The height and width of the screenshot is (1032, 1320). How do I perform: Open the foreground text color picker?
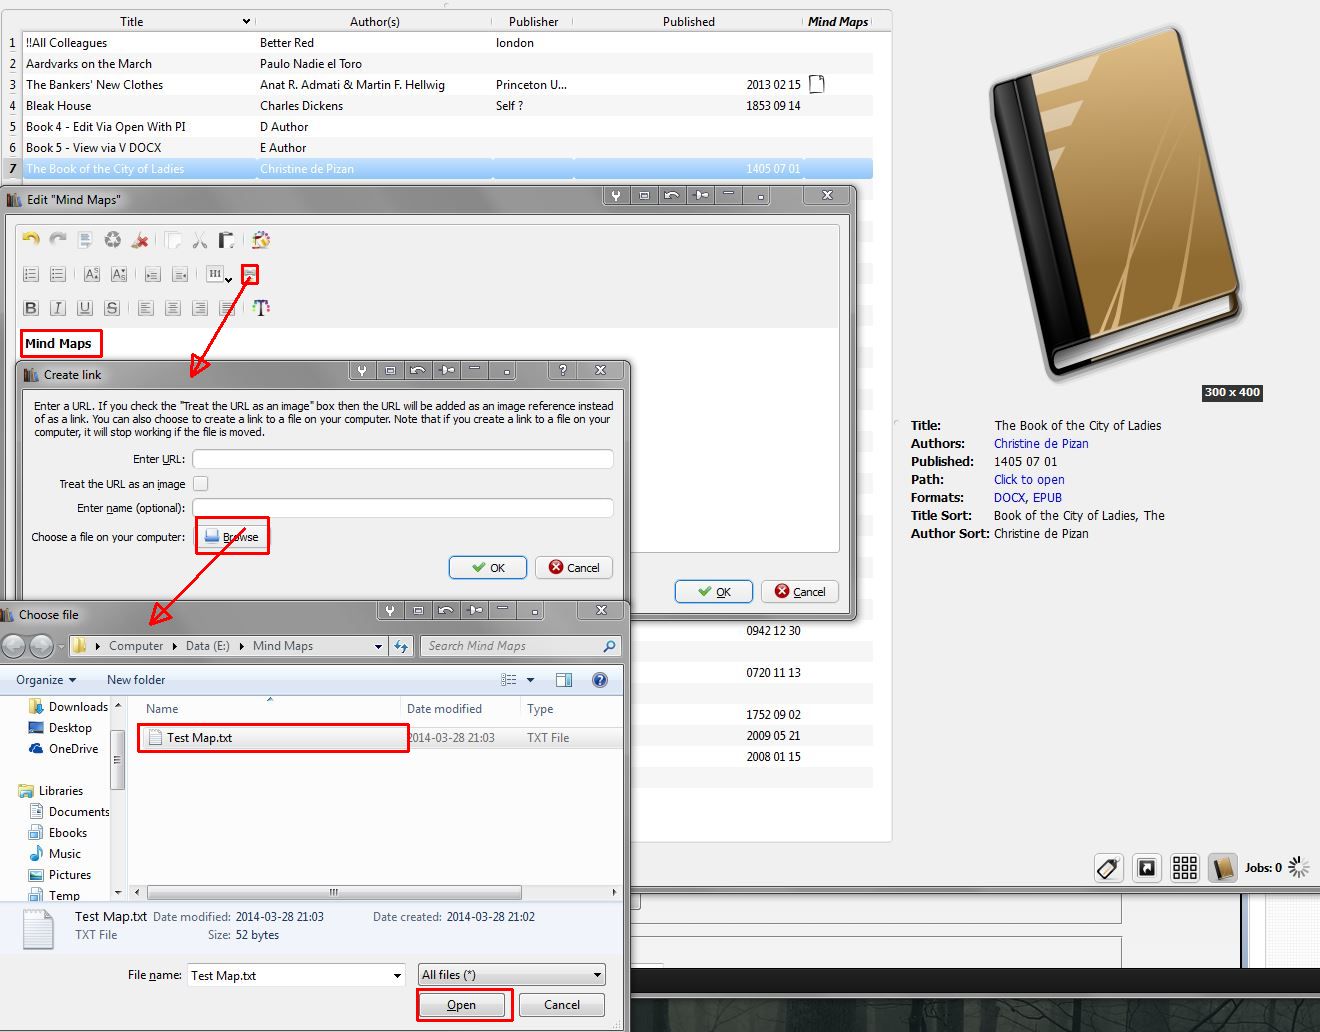tap(261, 308)
